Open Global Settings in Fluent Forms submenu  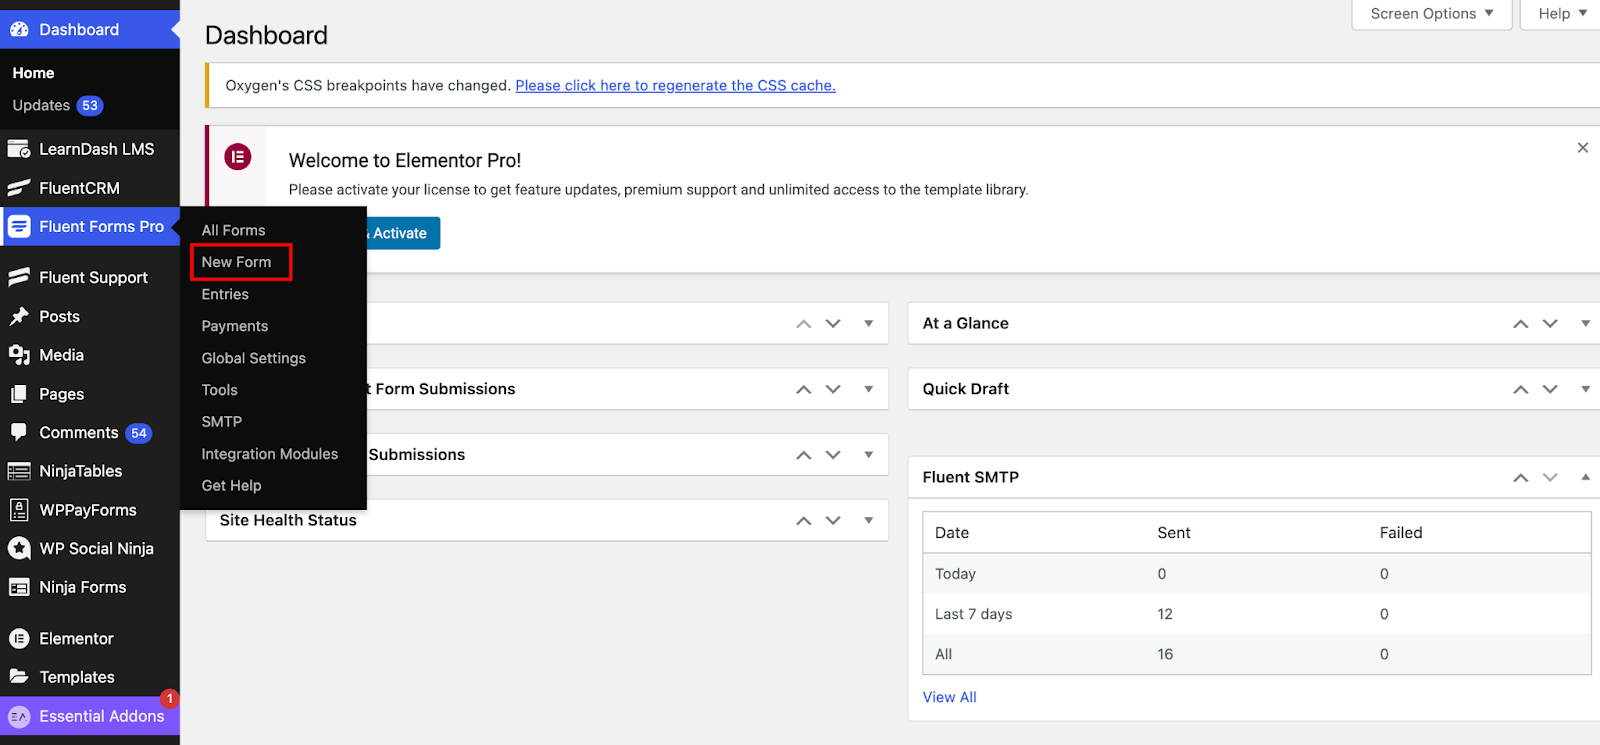(254, 358)
